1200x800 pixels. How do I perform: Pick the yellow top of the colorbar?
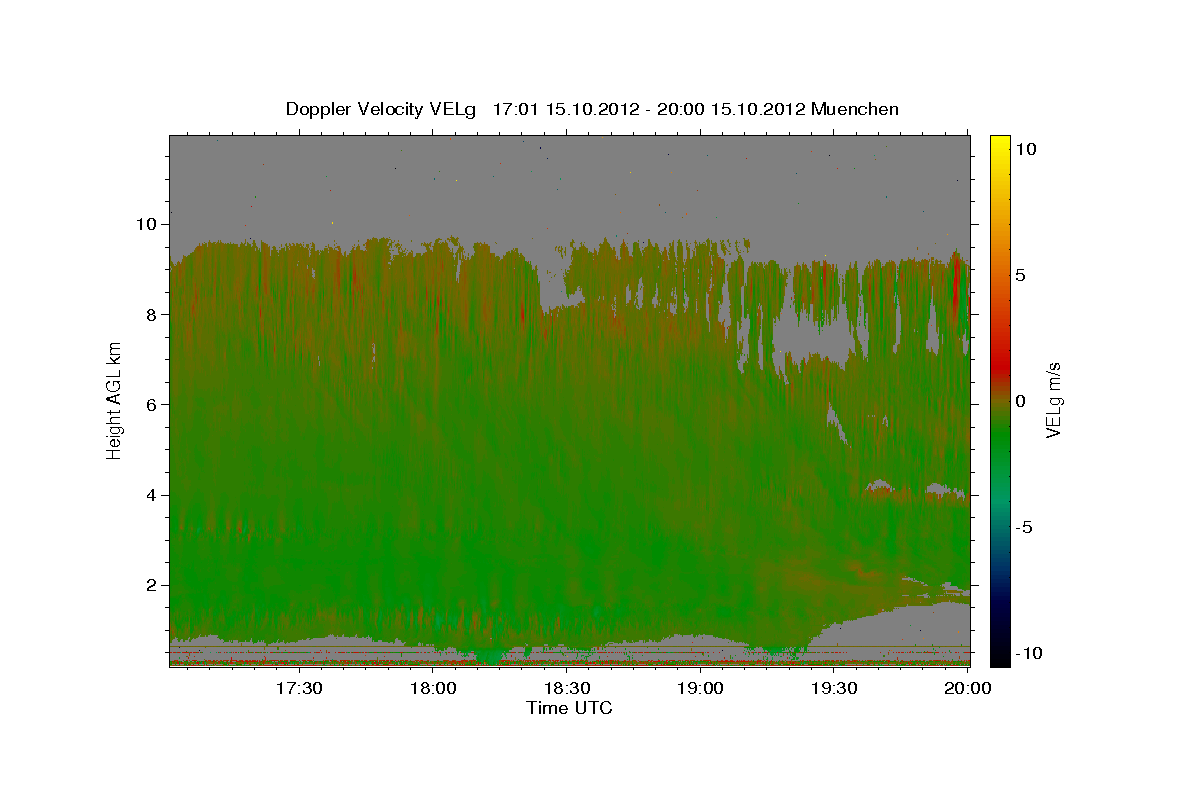(x=1000, y=142)
